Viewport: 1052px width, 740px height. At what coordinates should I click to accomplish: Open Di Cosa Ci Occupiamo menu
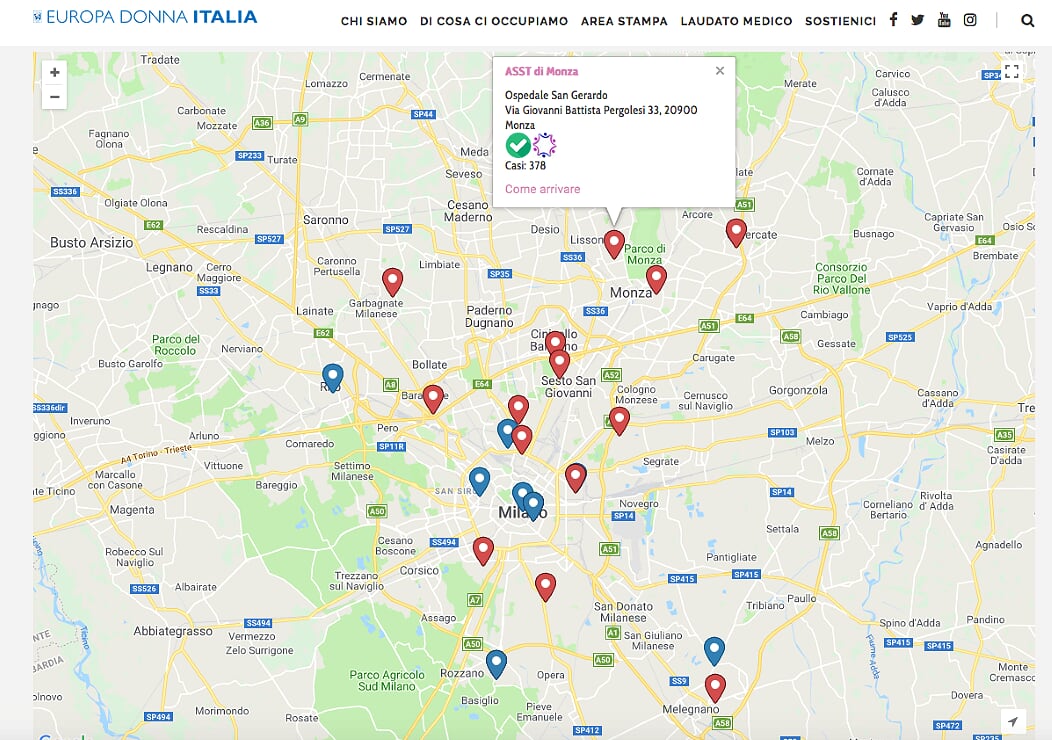pos(494,21)
